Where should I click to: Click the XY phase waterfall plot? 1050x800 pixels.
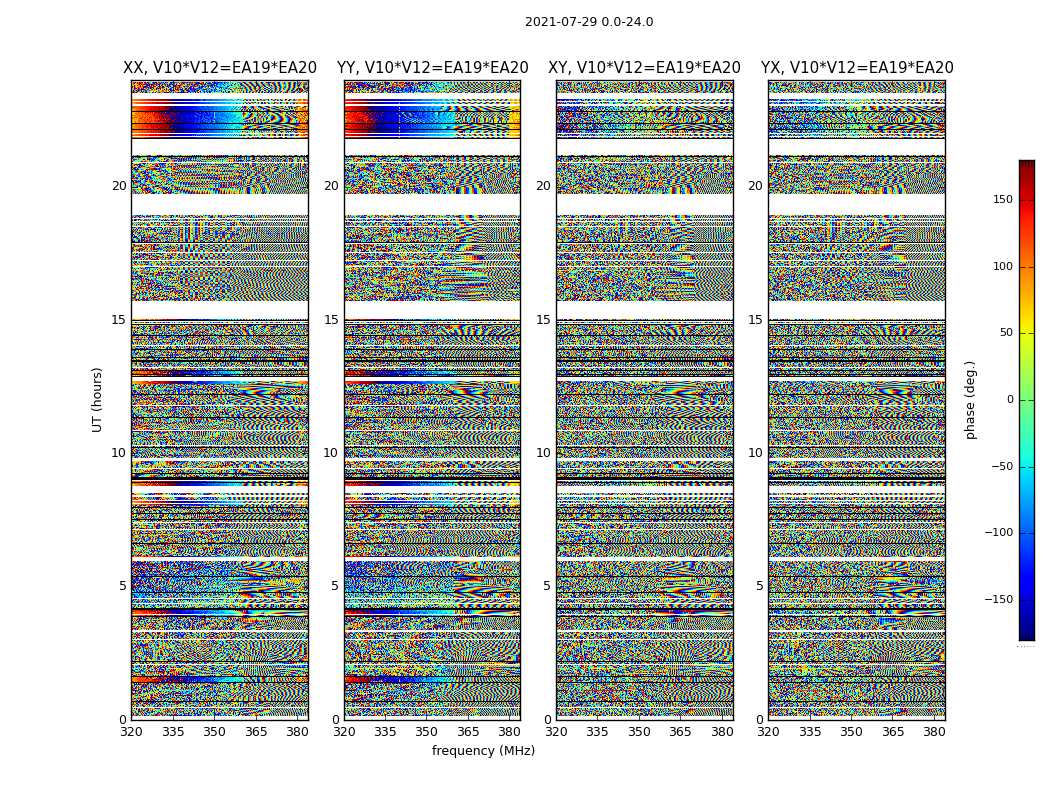point(645,400)
